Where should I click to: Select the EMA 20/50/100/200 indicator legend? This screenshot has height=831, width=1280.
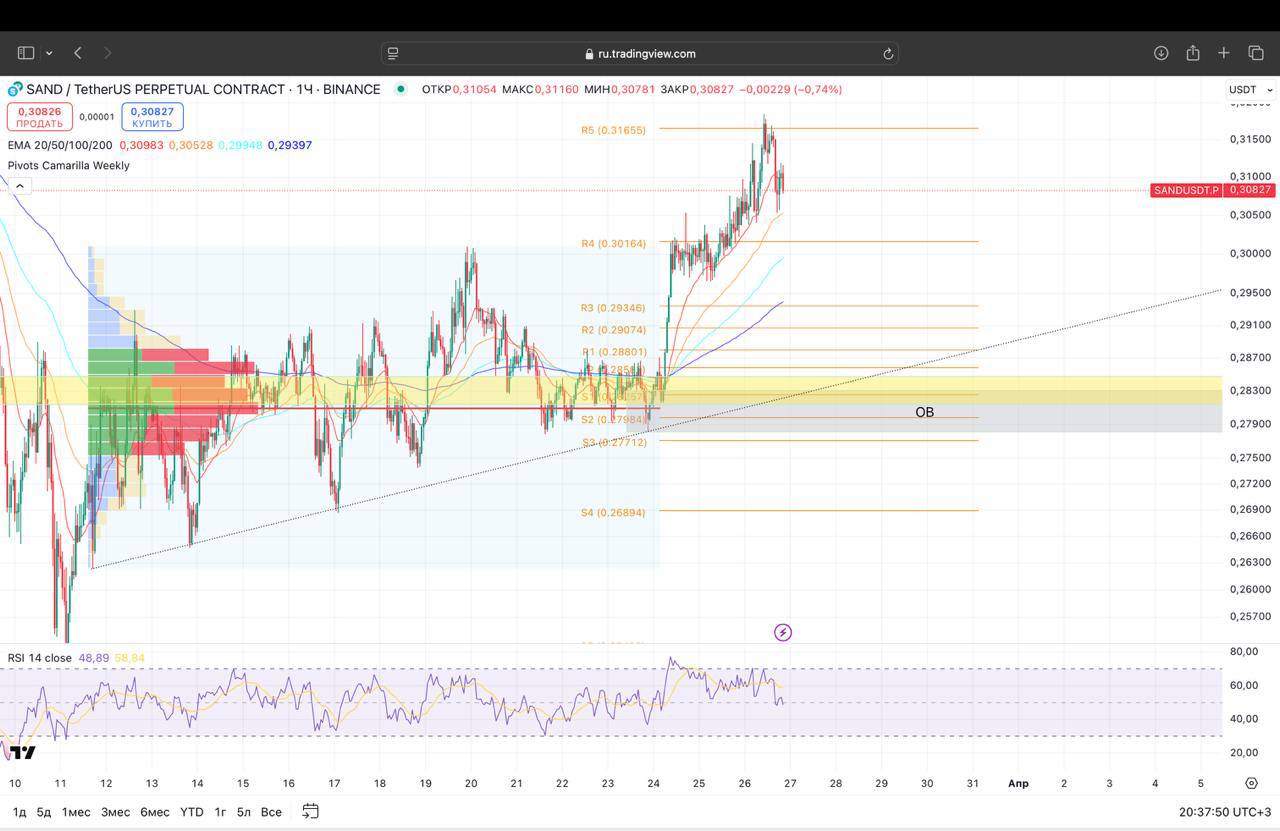click(x=60, y=145)
